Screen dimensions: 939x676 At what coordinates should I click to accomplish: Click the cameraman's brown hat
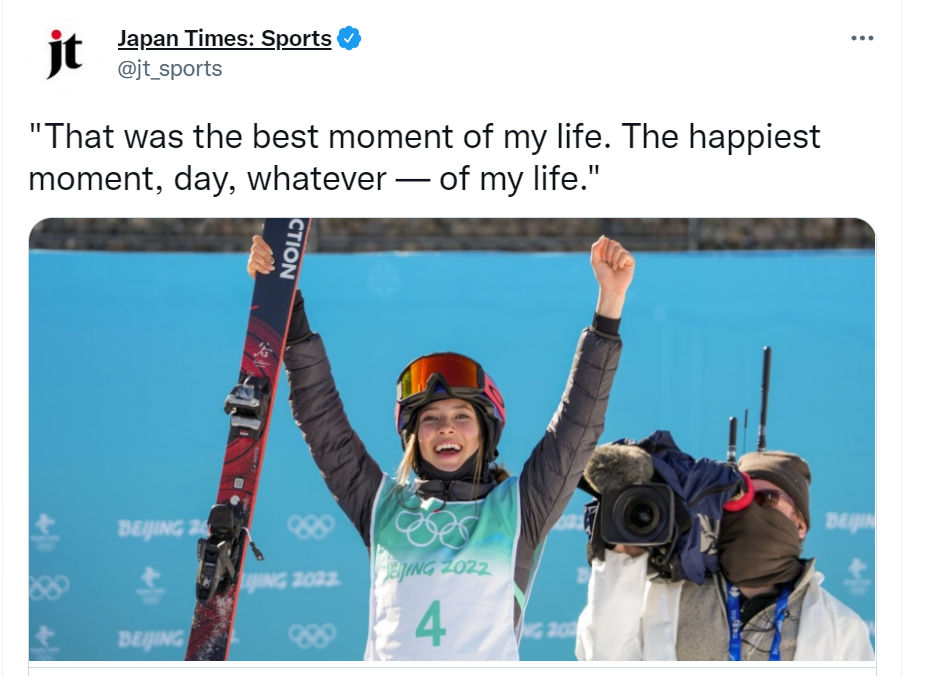pyautogui.click(x=777, y=472)
